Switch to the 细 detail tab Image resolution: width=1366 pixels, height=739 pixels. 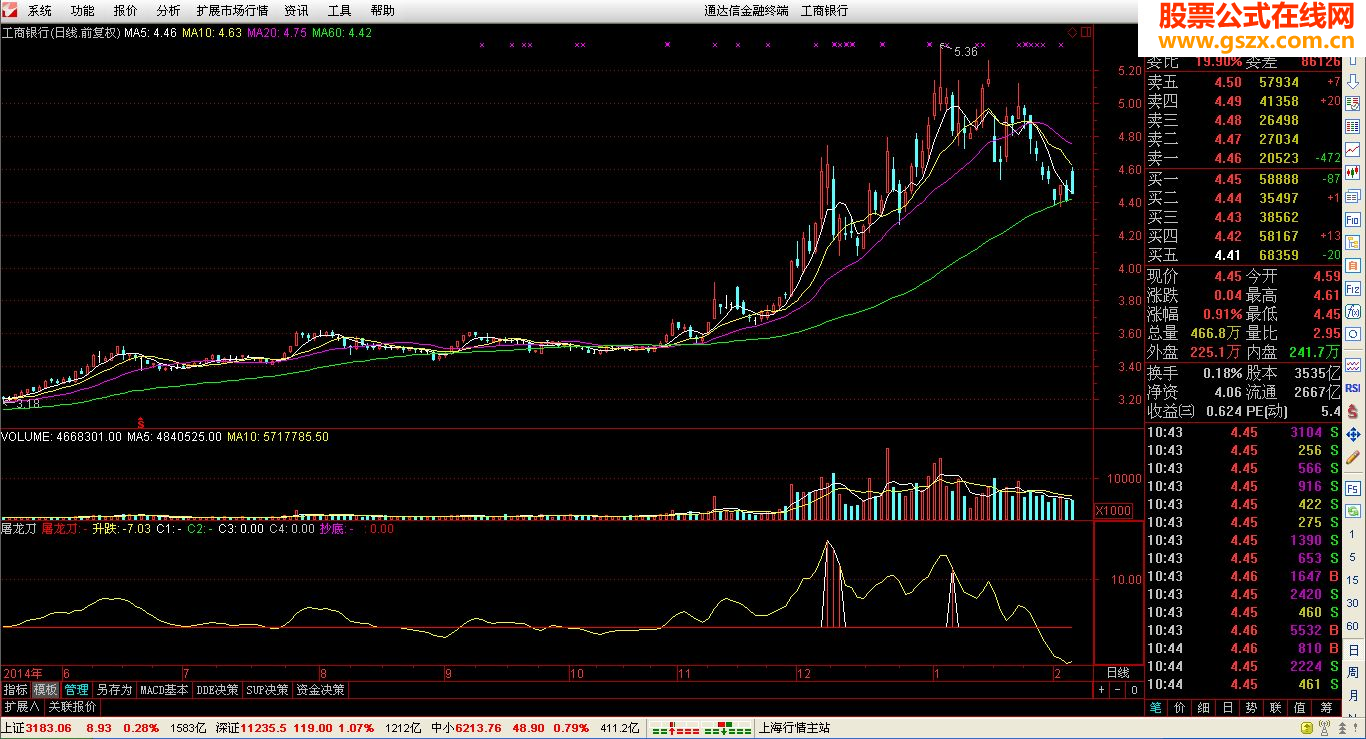click(x=1204, y=707)
